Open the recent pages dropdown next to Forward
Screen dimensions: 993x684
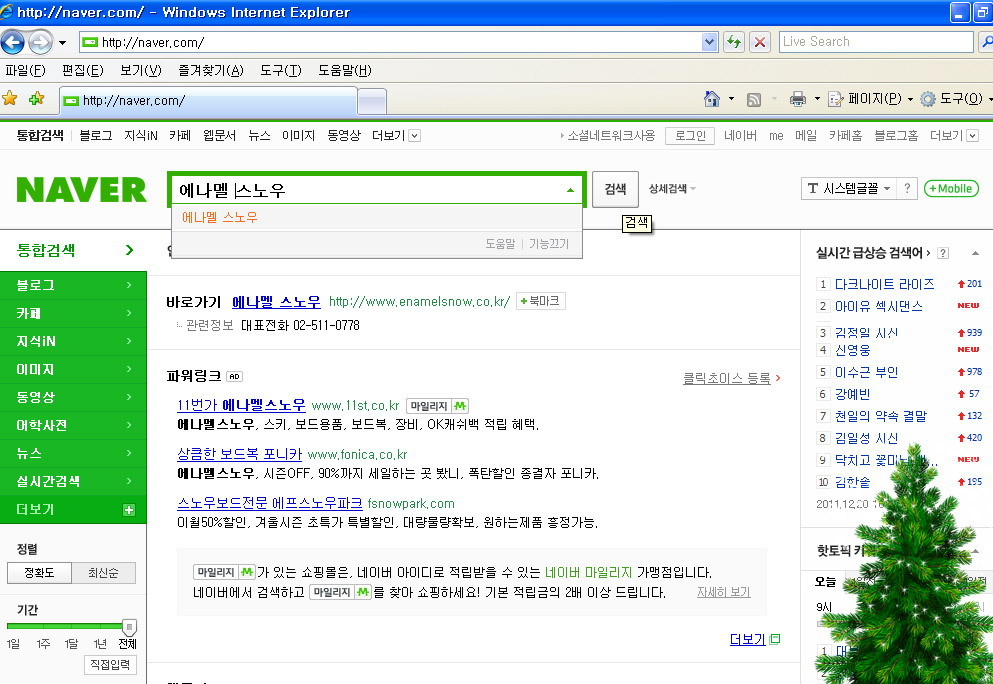[x=62, y=43]
